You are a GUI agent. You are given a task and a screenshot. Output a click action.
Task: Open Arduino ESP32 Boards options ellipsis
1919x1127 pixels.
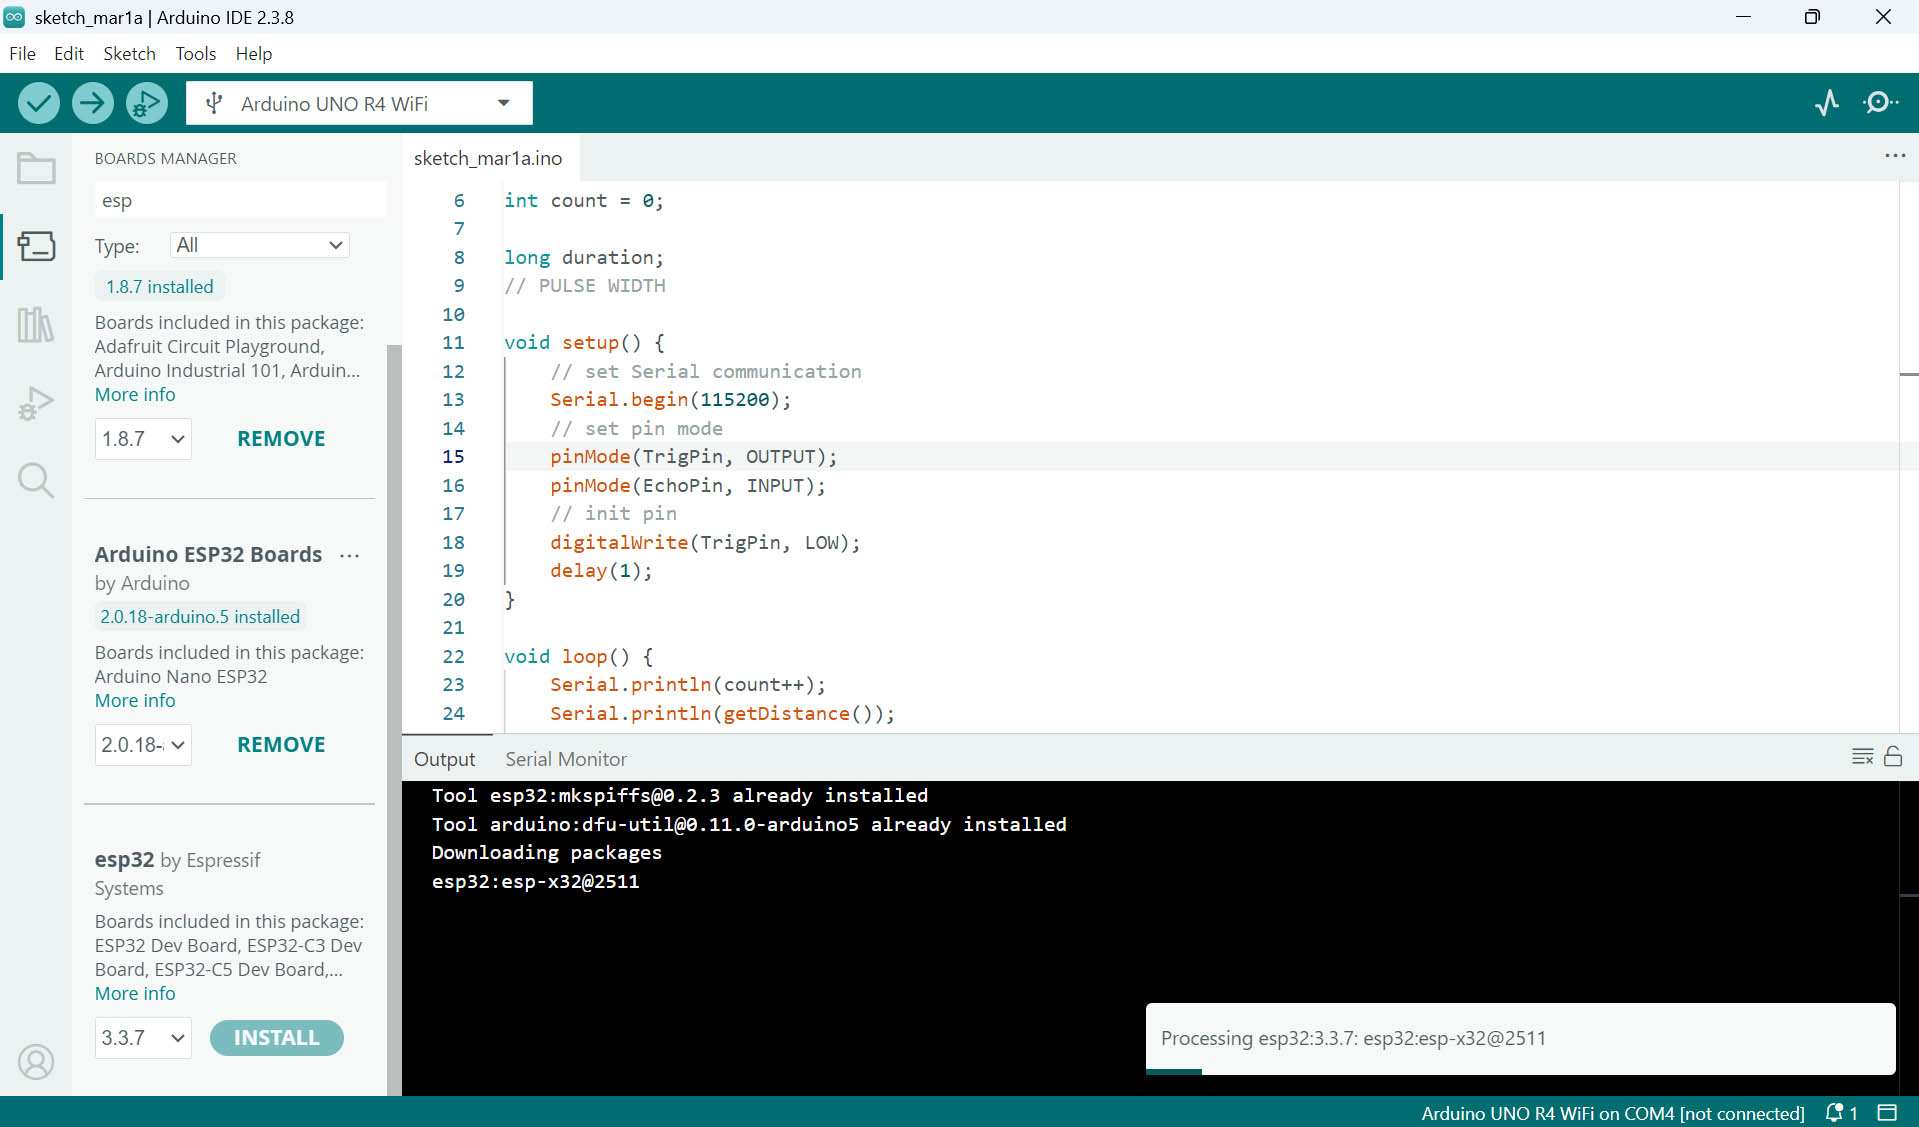tap(349, 555)
